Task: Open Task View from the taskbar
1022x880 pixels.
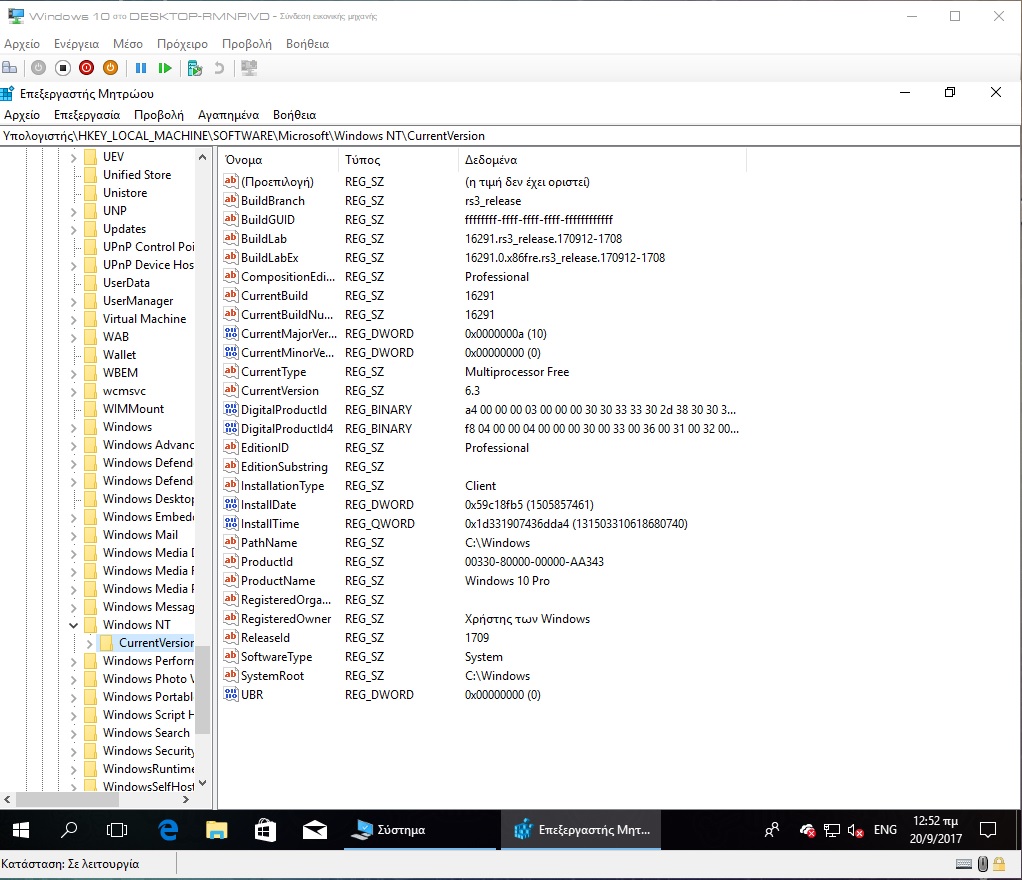Action: tap(117, 830)
